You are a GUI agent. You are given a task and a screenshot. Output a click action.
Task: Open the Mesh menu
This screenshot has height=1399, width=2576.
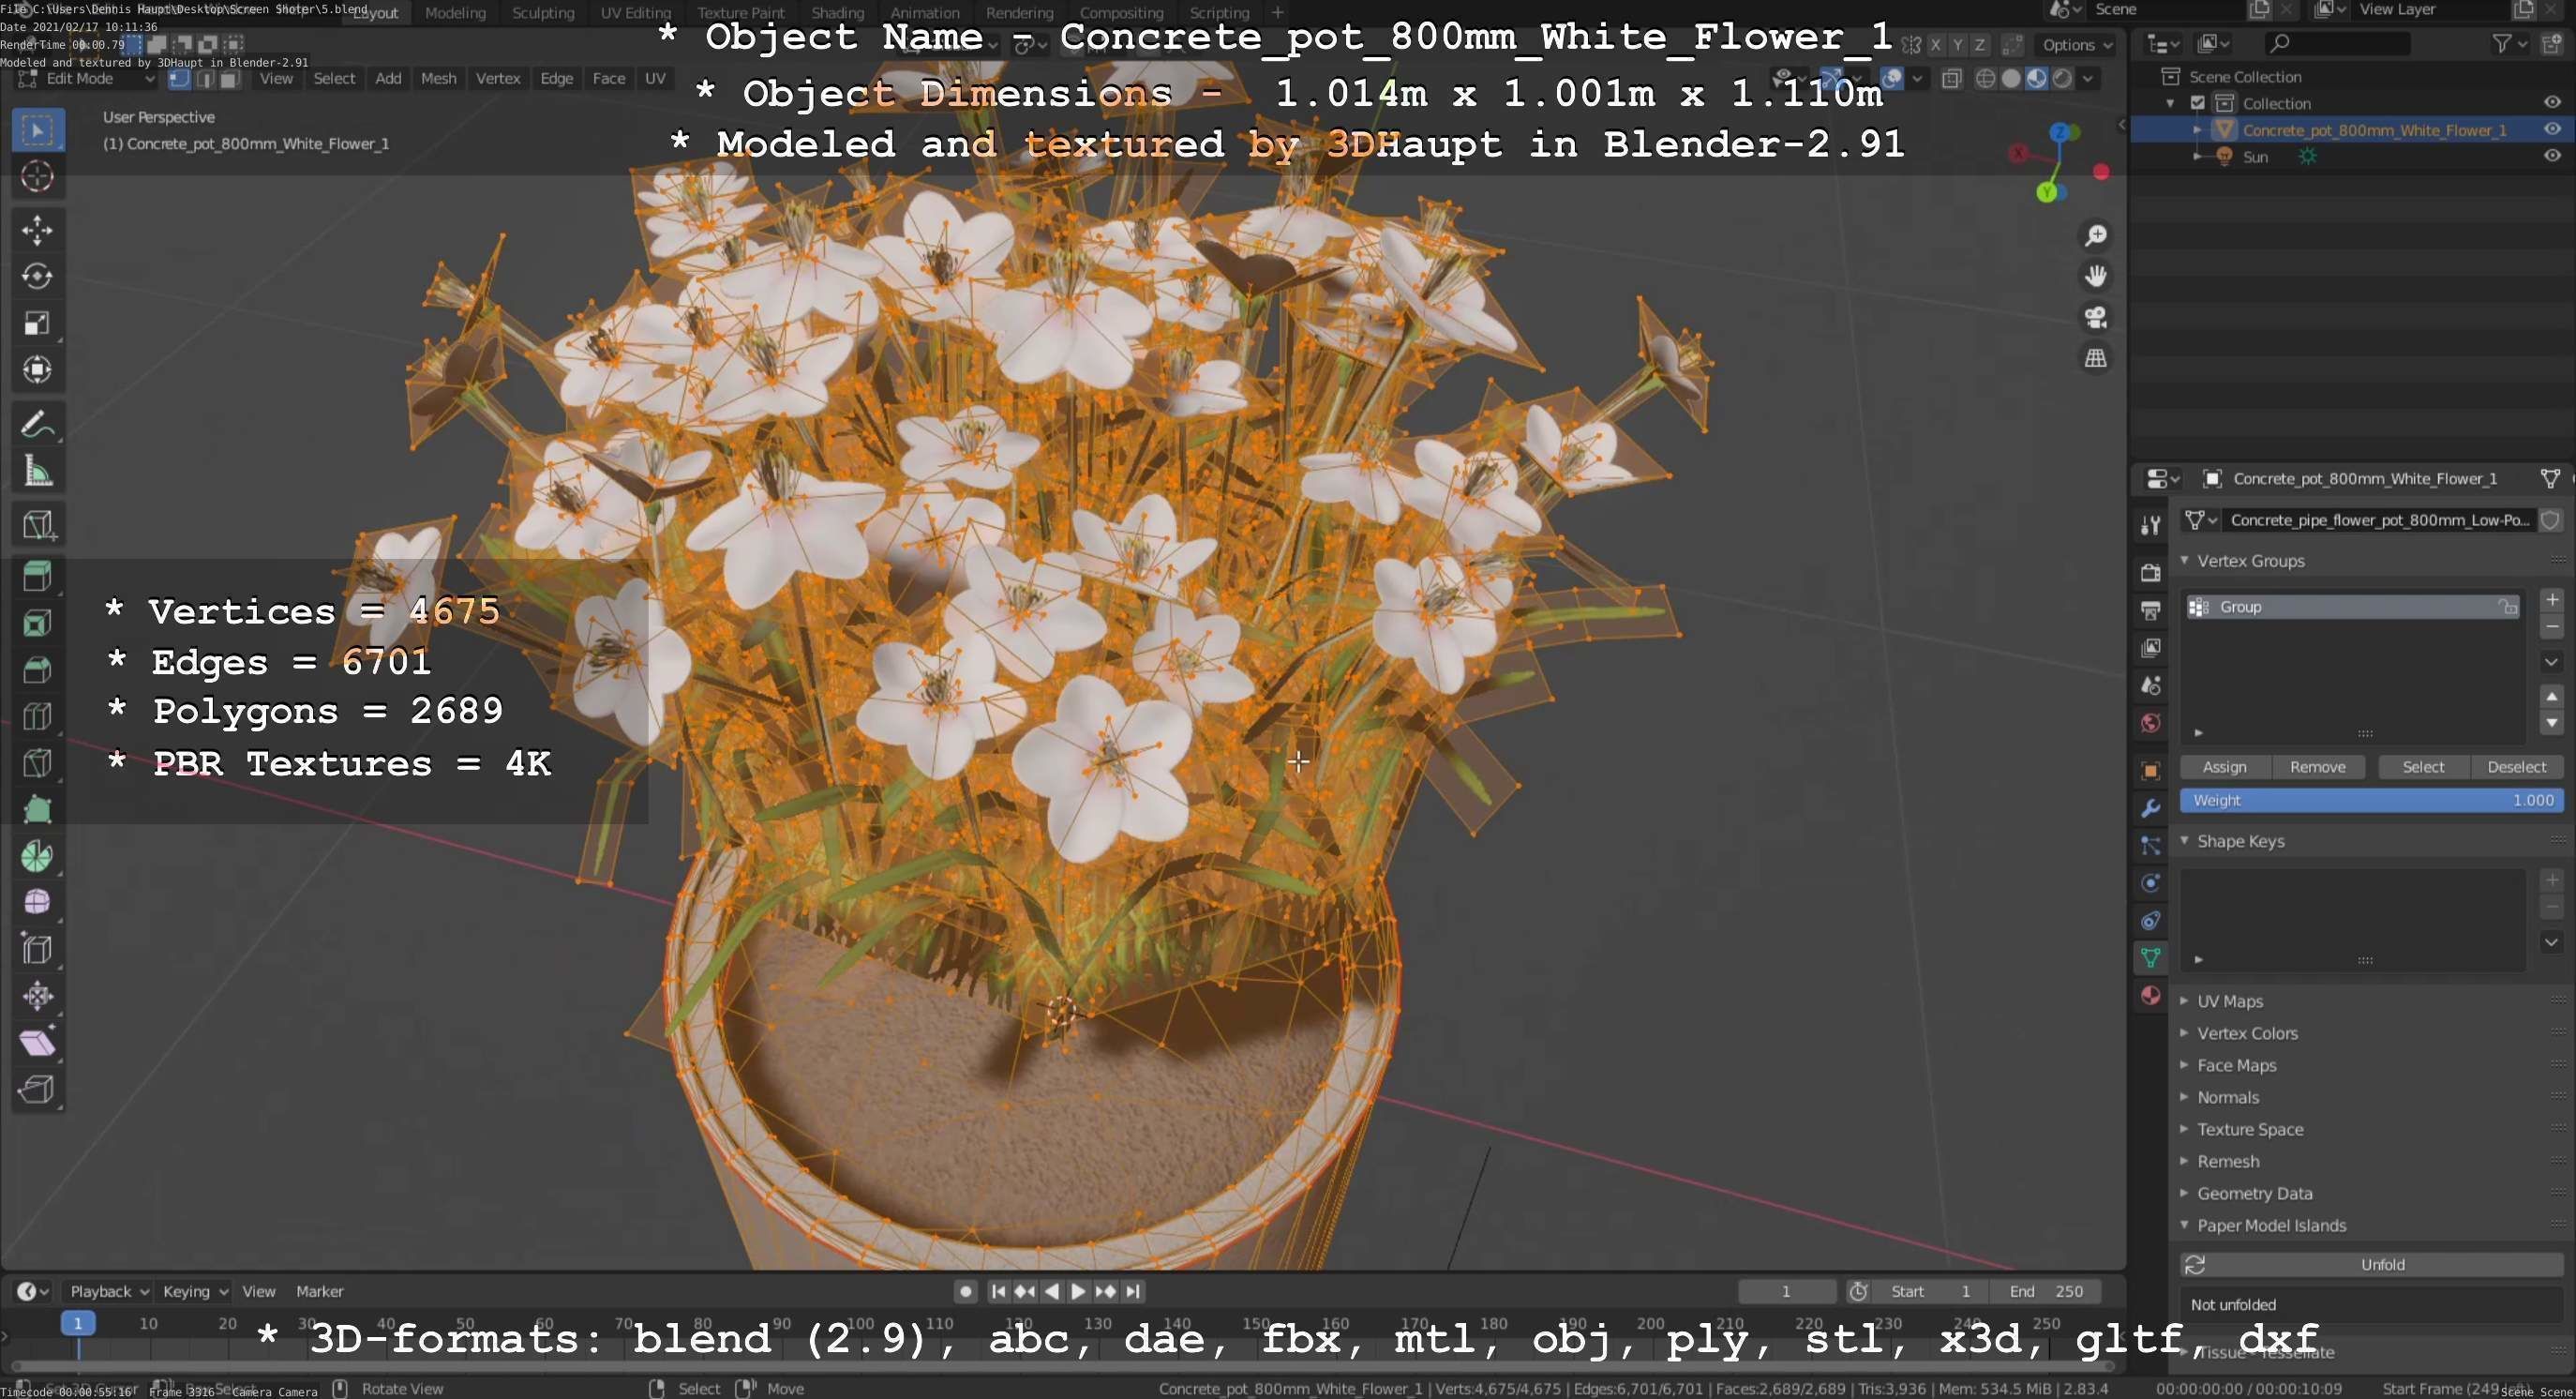pyautogui.click(x=438, y=79)
